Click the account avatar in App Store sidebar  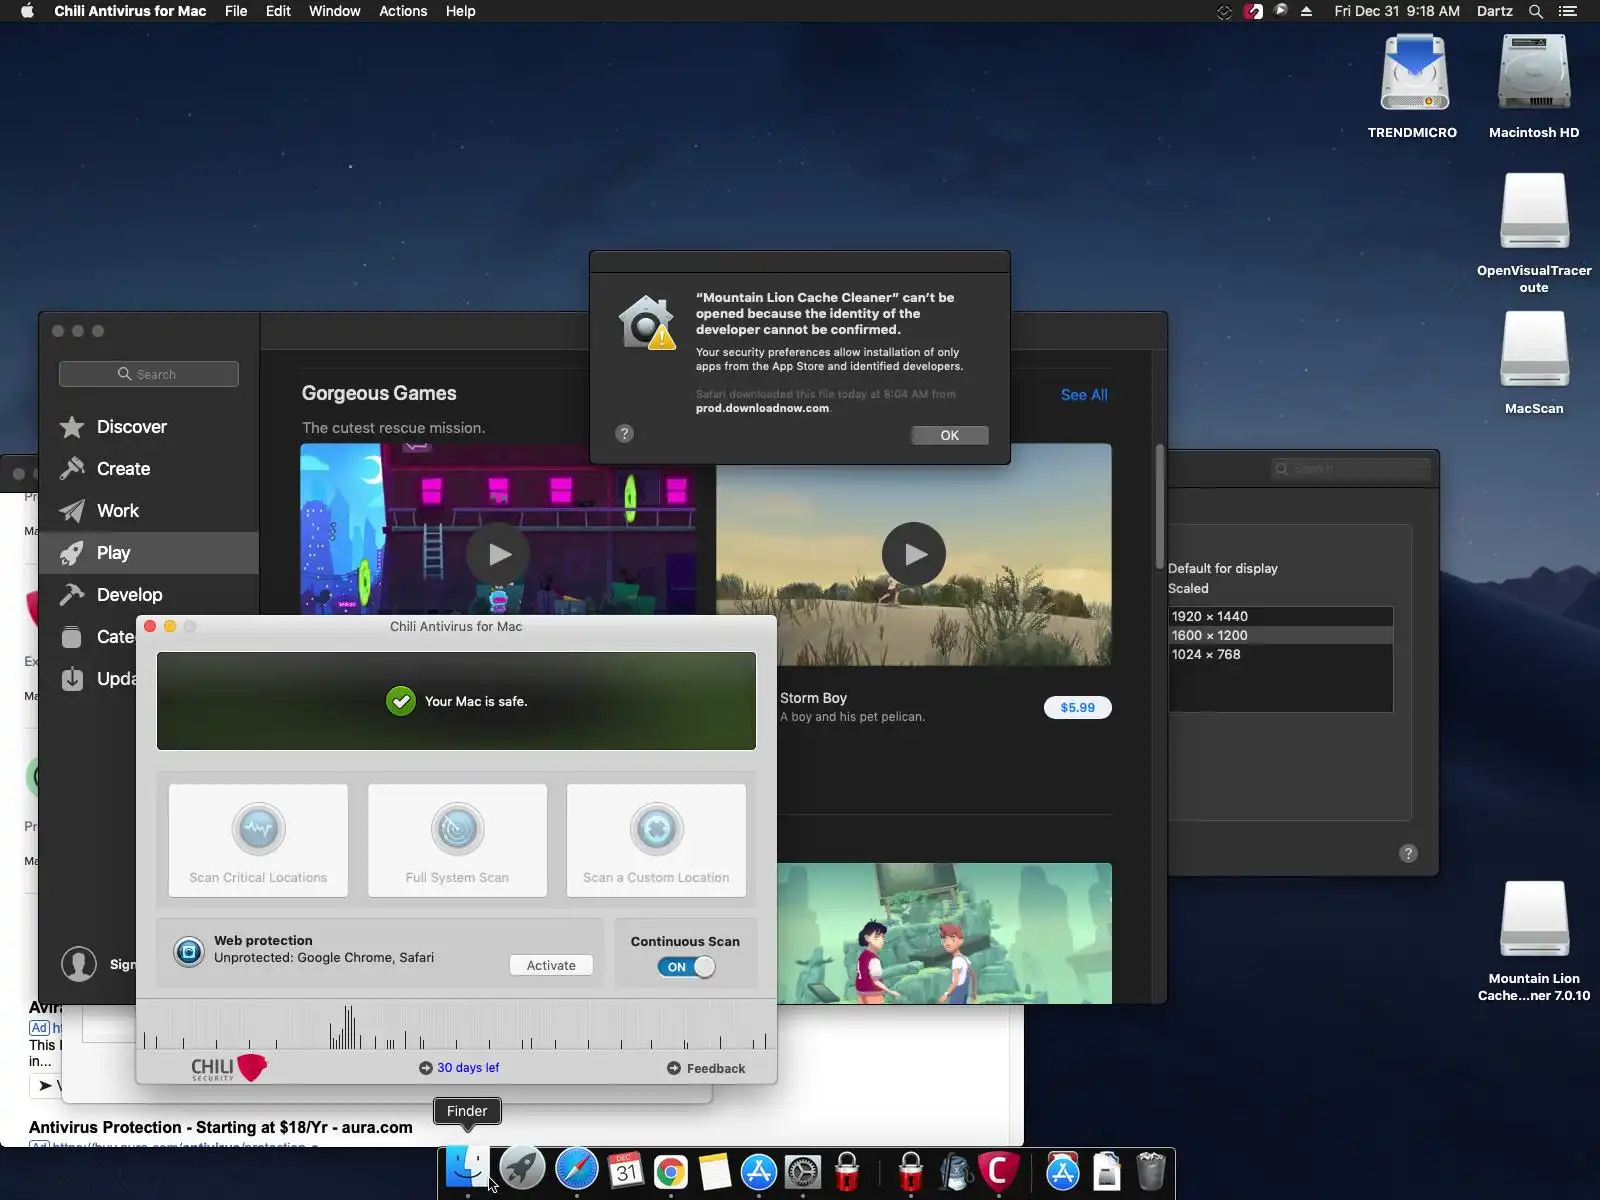pos(79,964)
